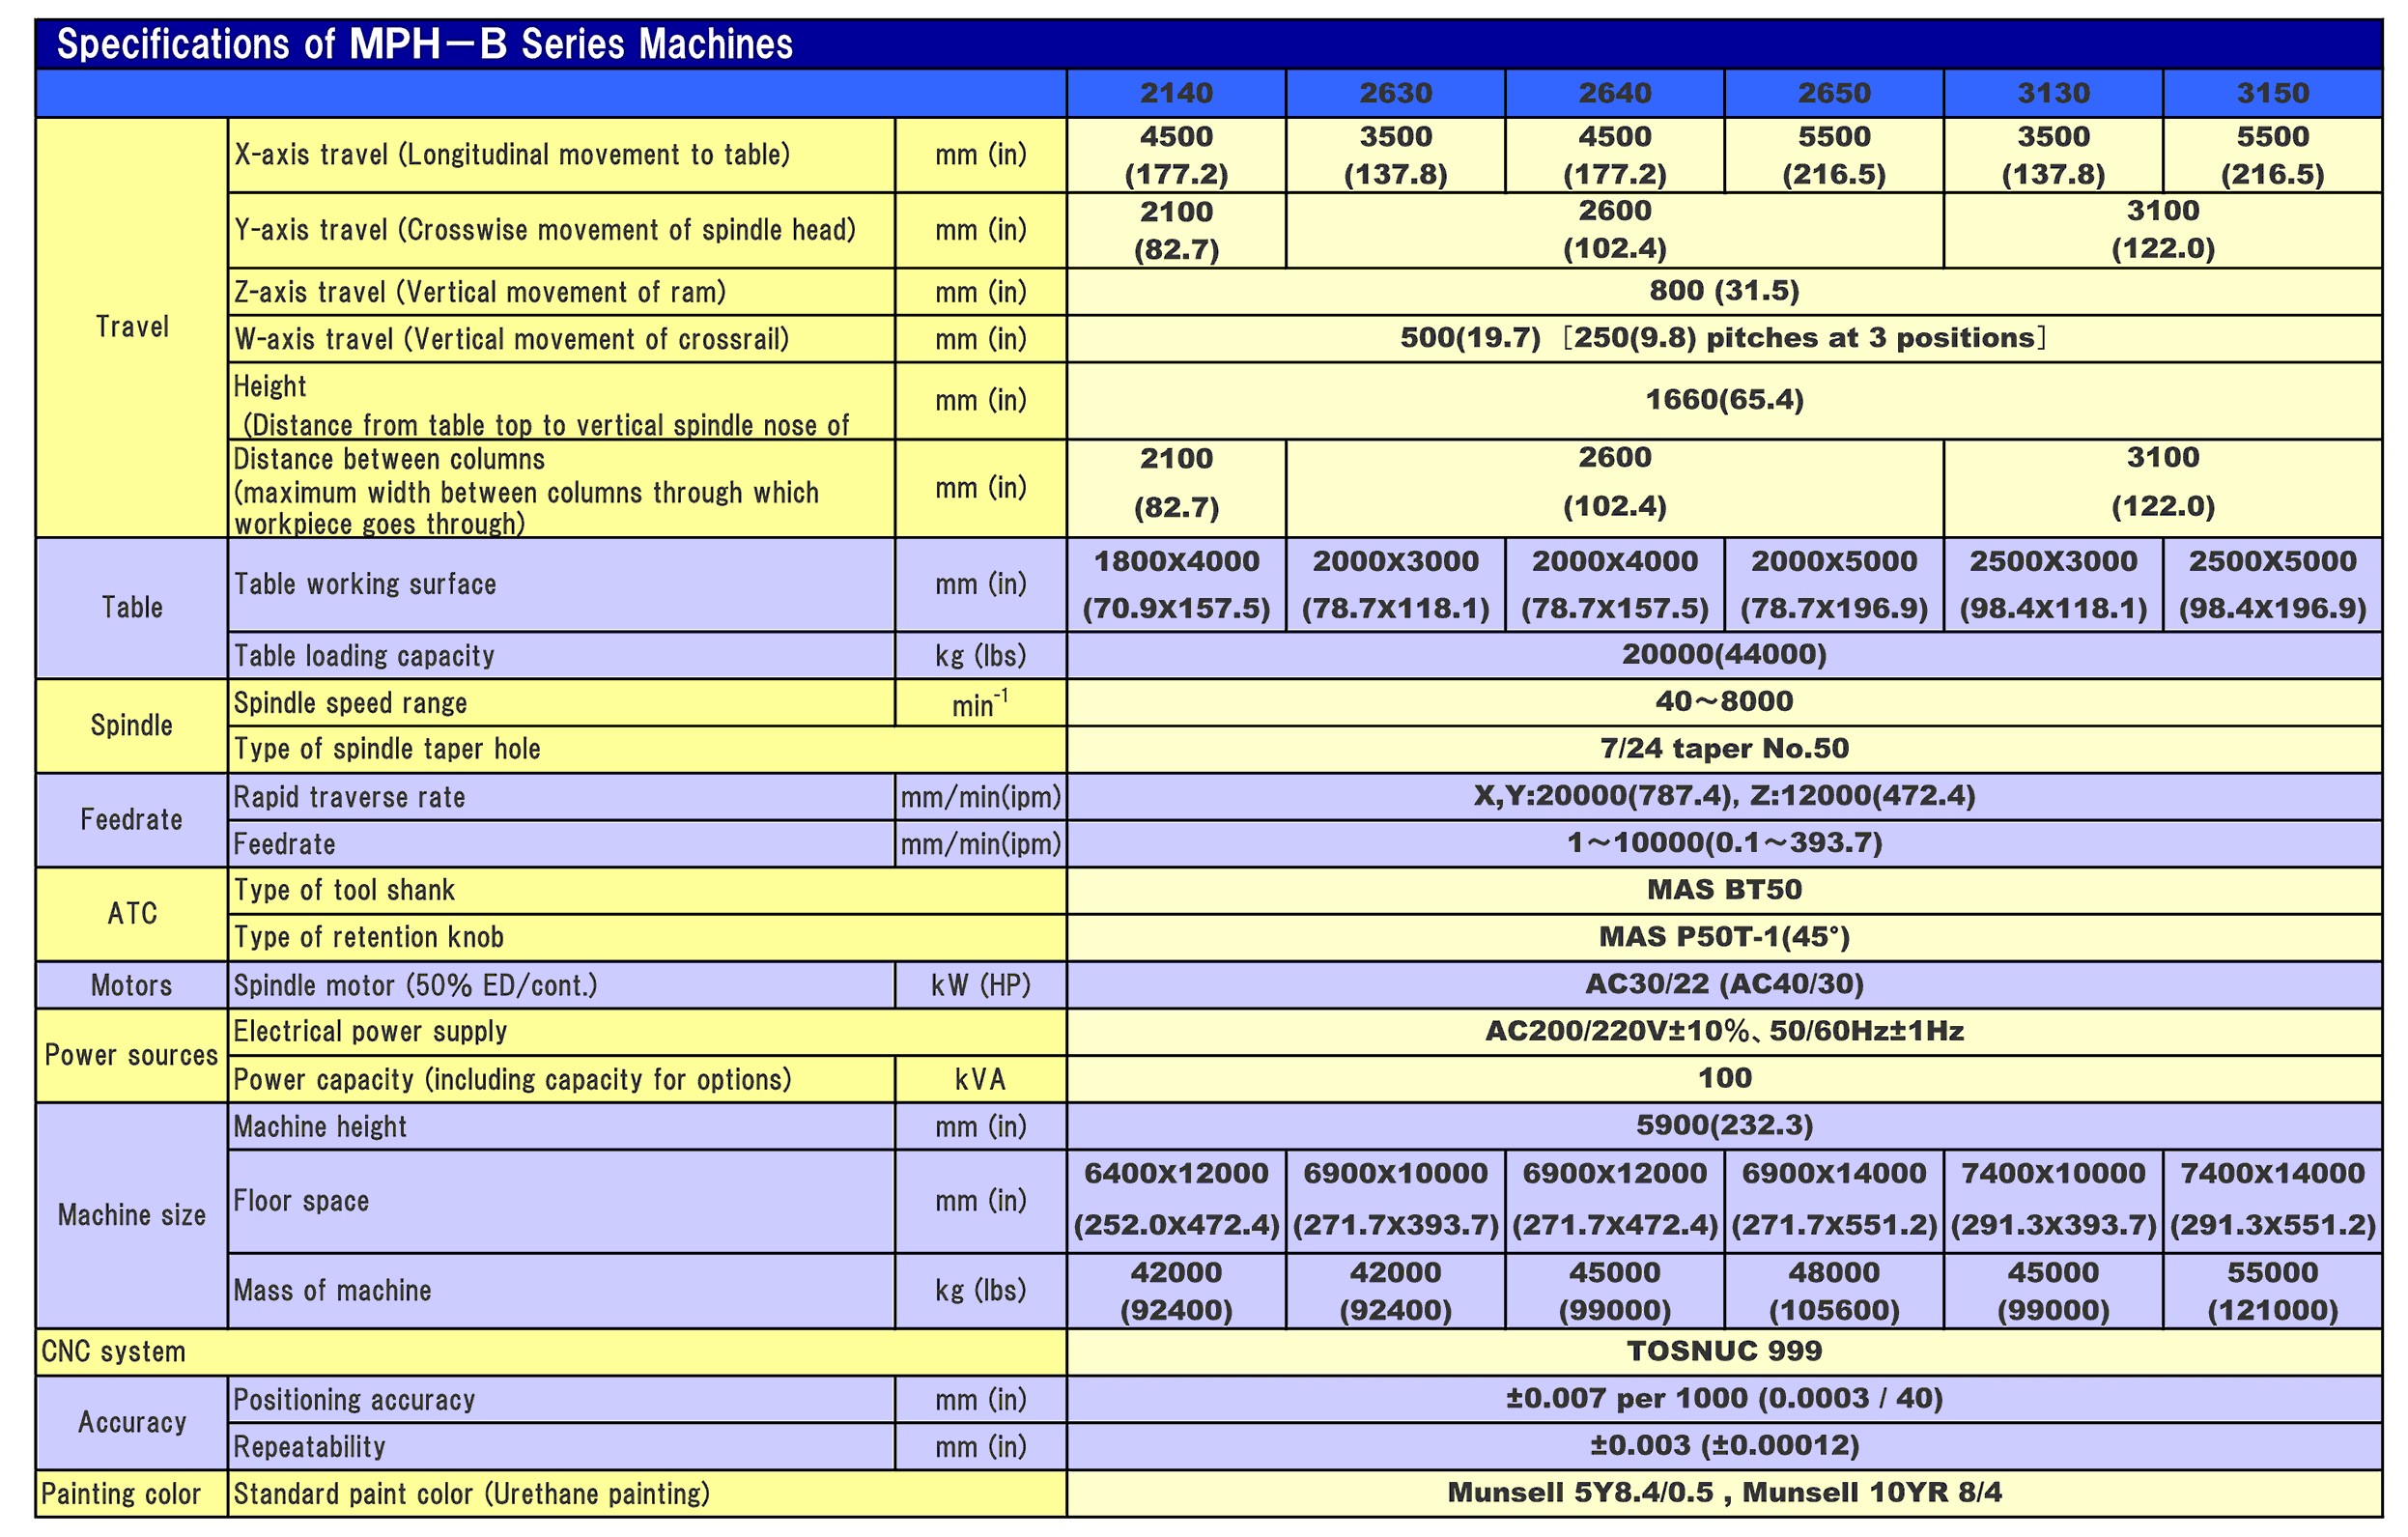Select the 'Machine size' category cell

[x=132, y=1216]
